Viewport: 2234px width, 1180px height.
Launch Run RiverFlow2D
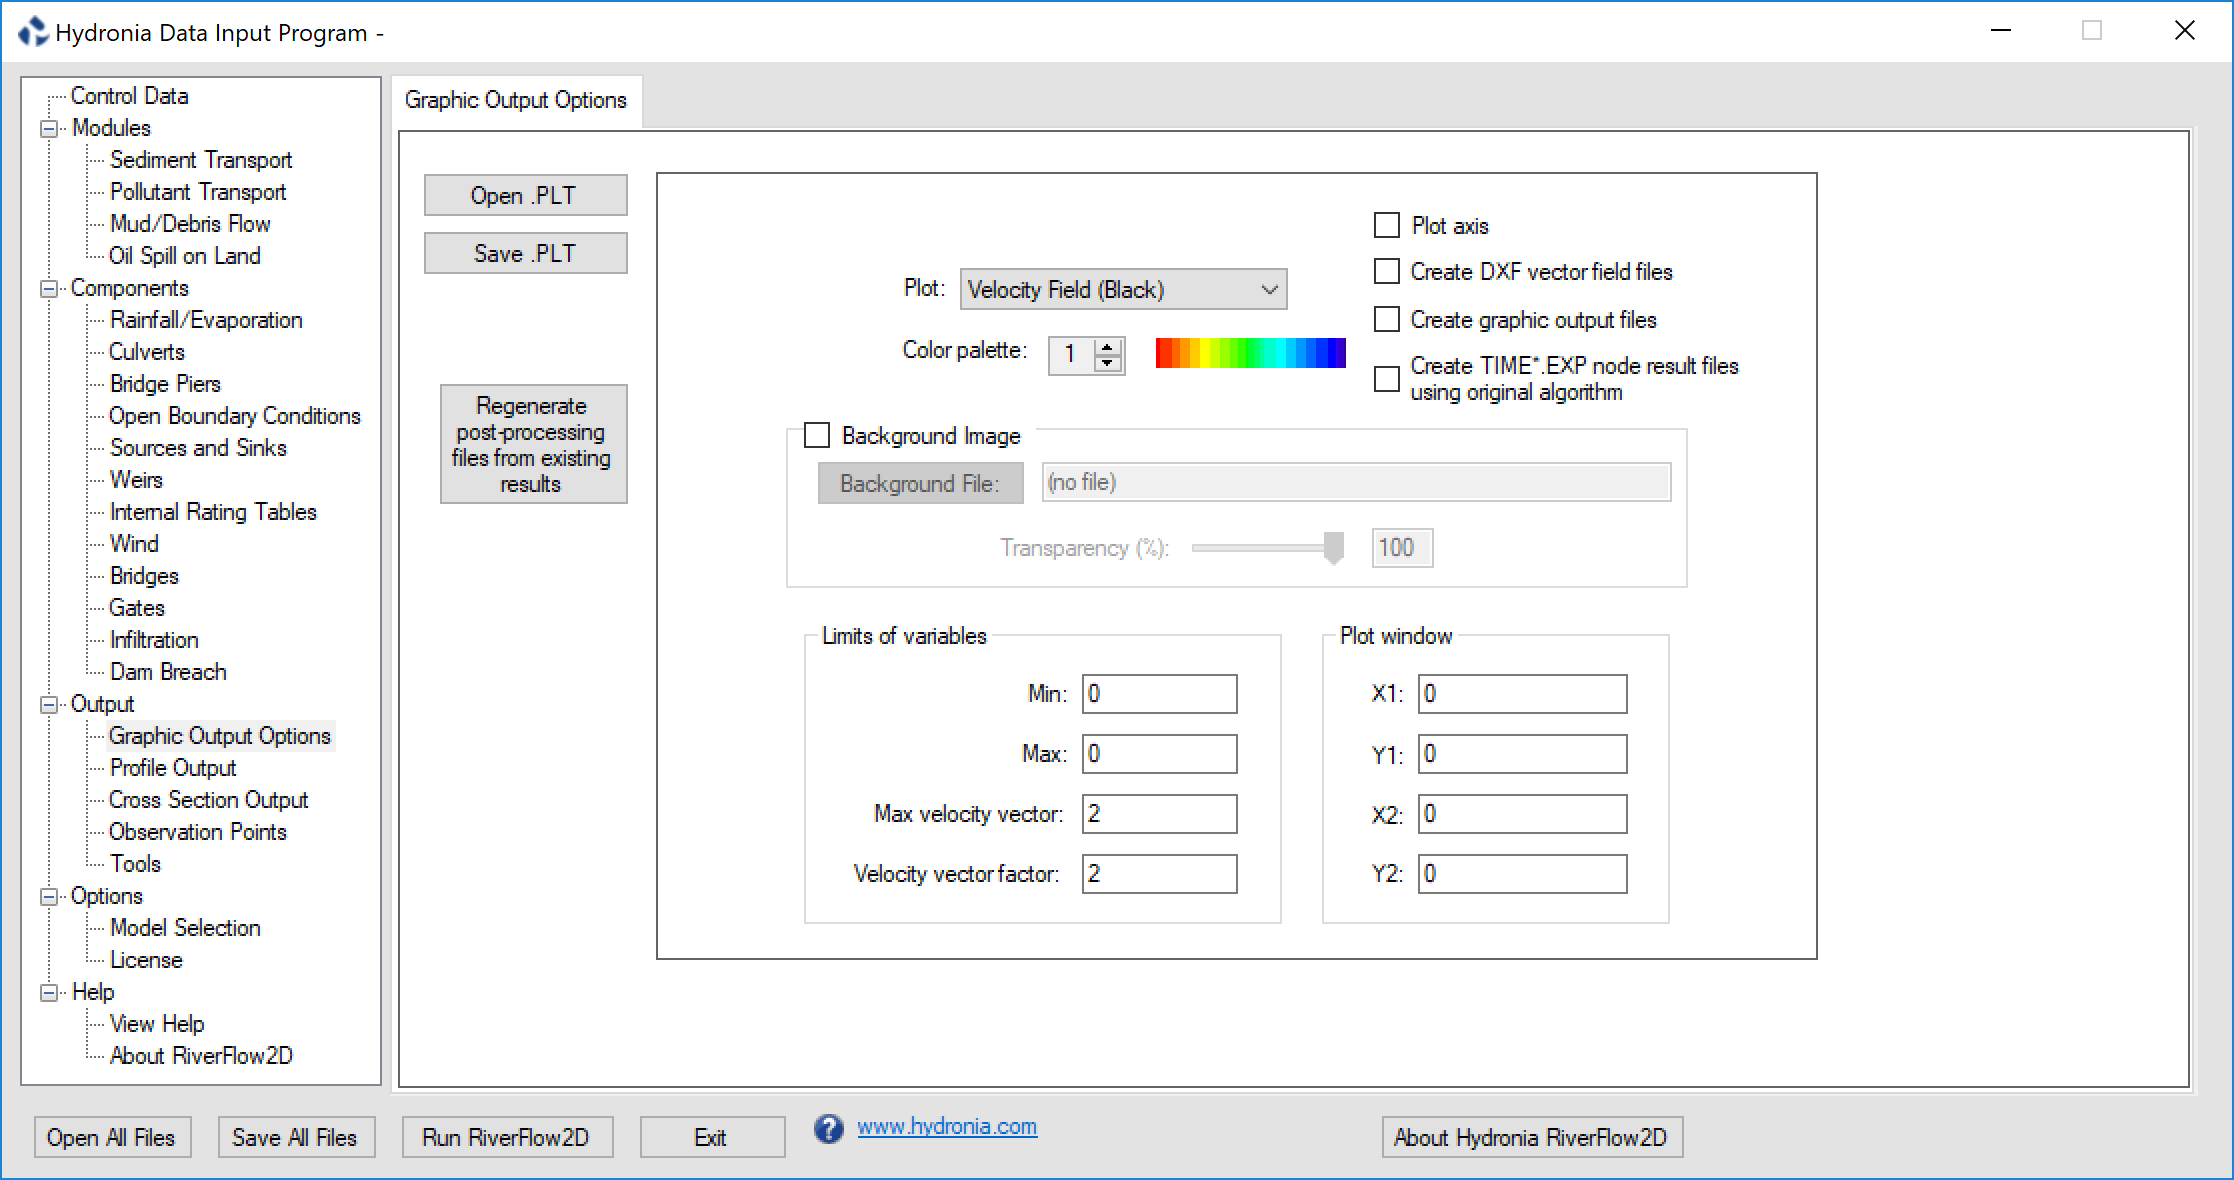tap(507, 1137)
